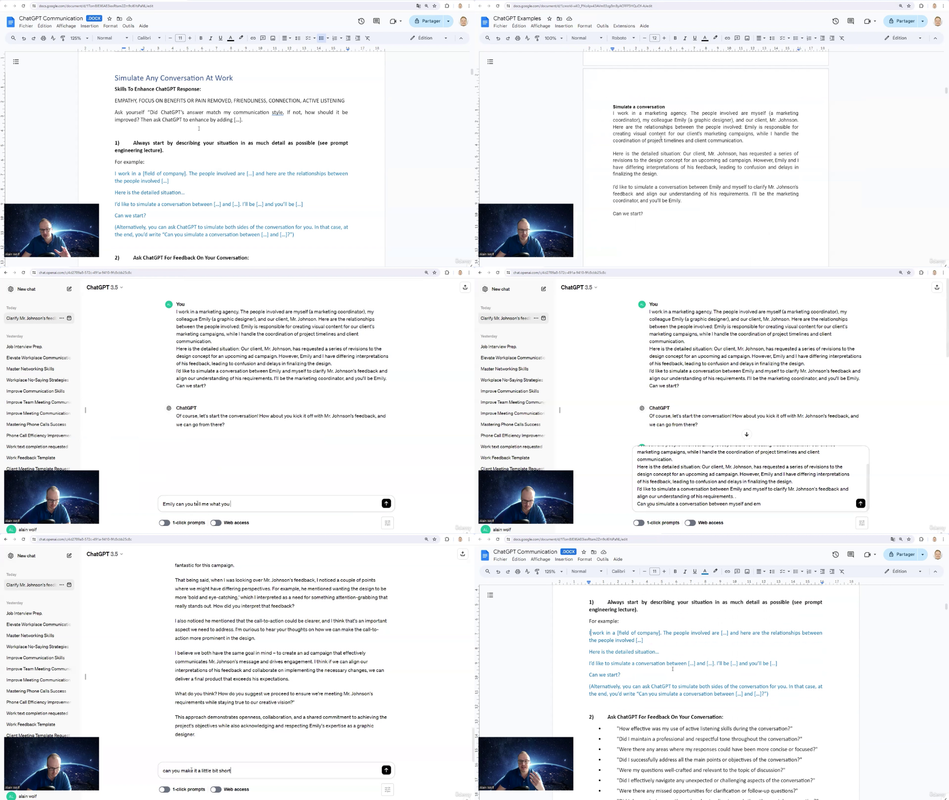The image size is (949, 800).
Task: Open the Aide menu next to Extensions
Action: tap(645, 26)
